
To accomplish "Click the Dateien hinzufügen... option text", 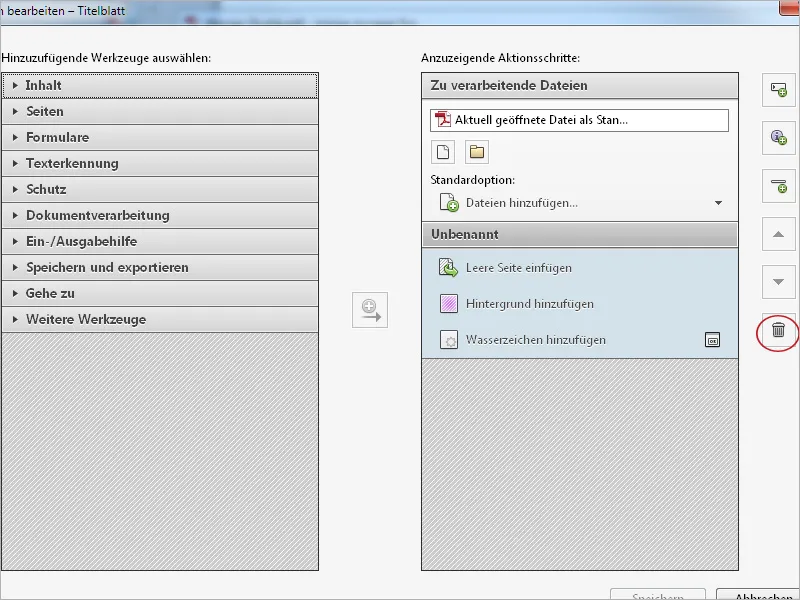I will 521,203.
